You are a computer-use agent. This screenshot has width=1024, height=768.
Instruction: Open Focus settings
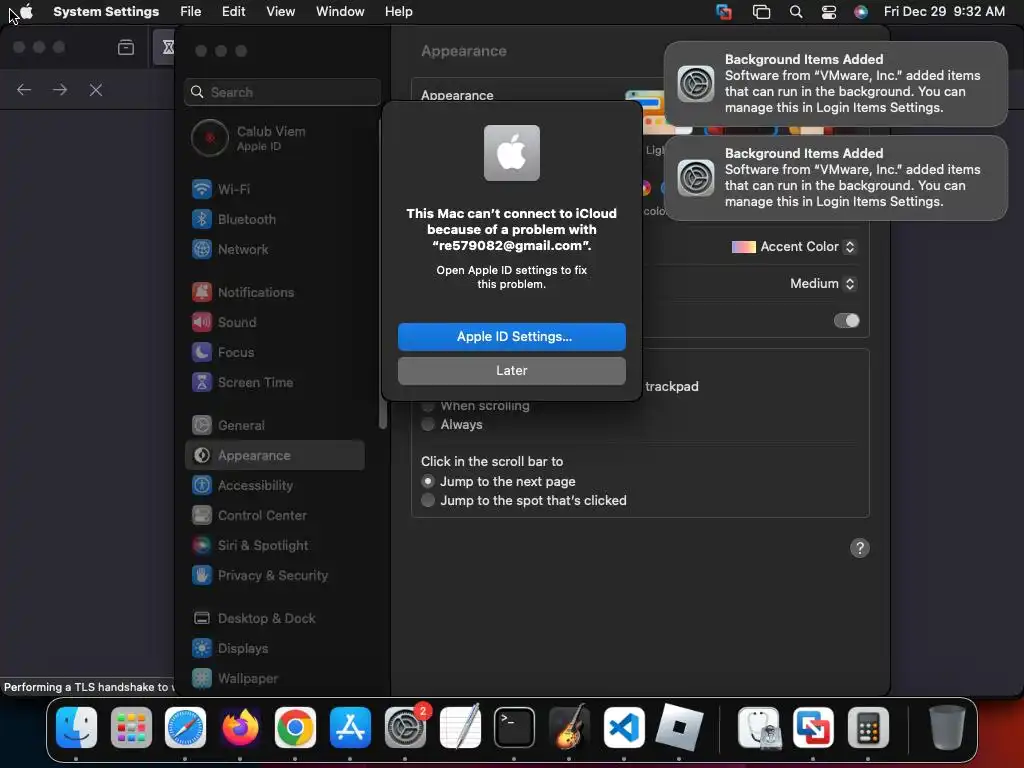(x=274, y=353)
